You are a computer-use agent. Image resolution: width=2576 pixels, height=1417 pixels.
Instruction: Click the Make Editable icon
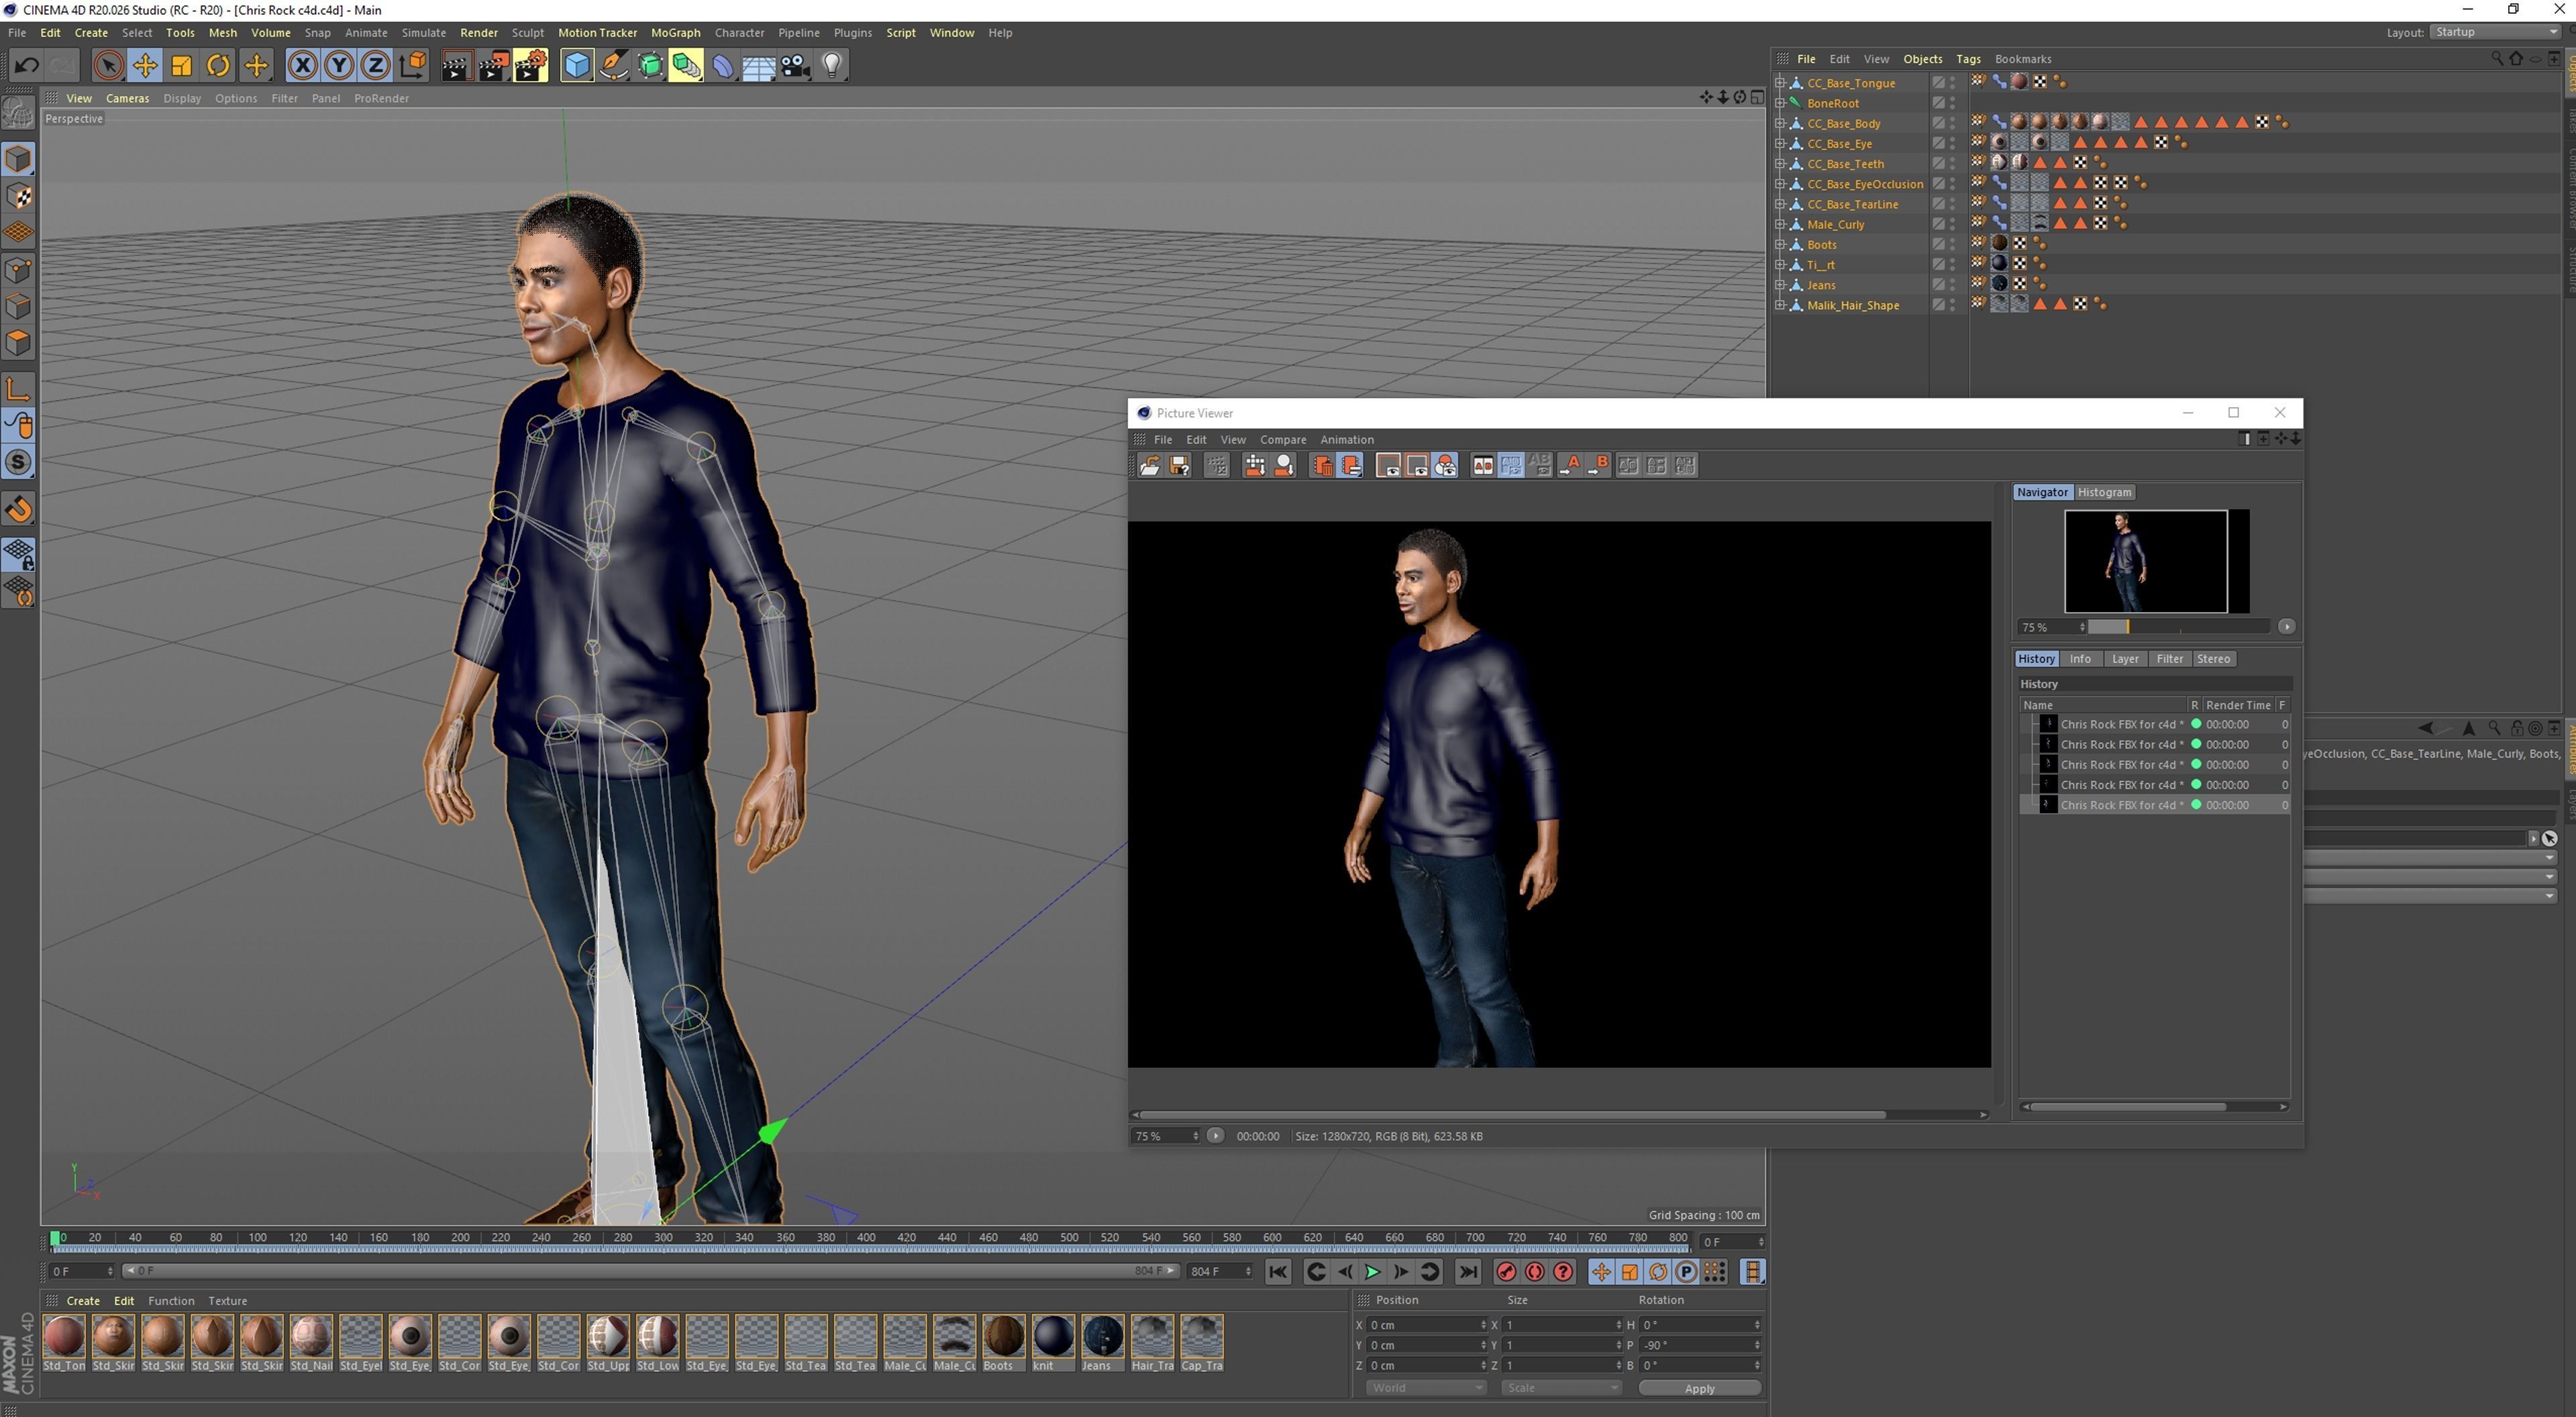[x=19, y=114]
